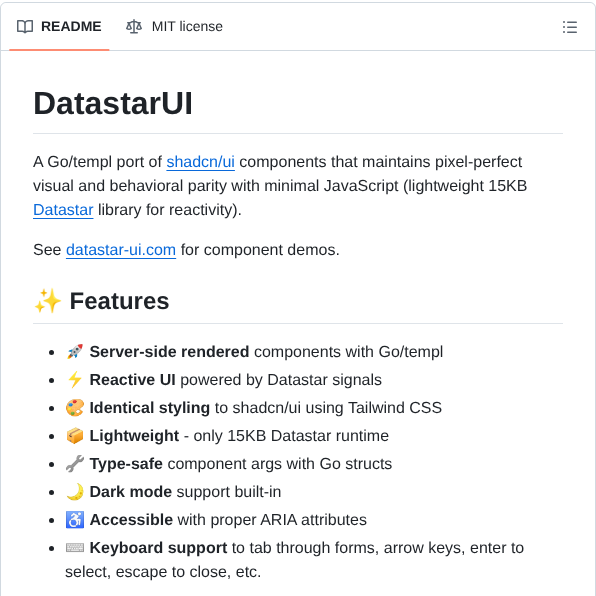596x596 pixels.
Task: Click 'for component demos.' text
Action: tap(260, 250)
